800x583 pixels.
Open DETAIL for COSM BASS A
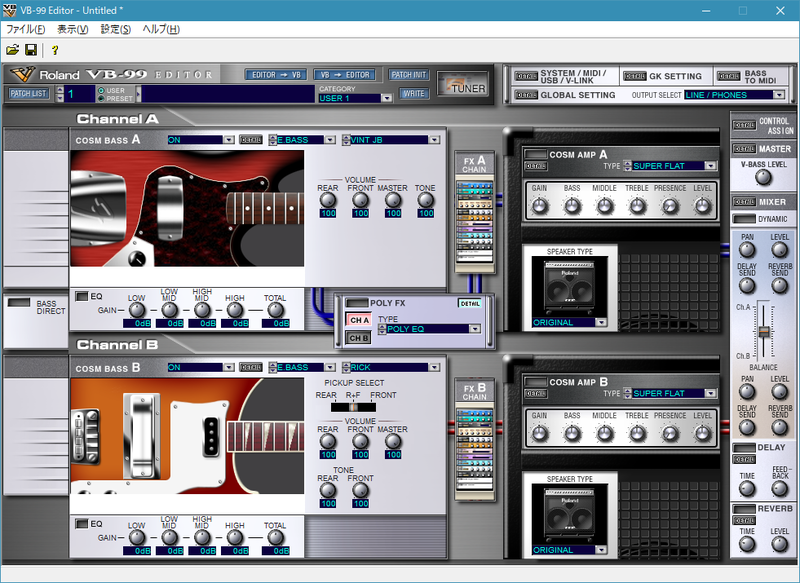coord(251,140)
